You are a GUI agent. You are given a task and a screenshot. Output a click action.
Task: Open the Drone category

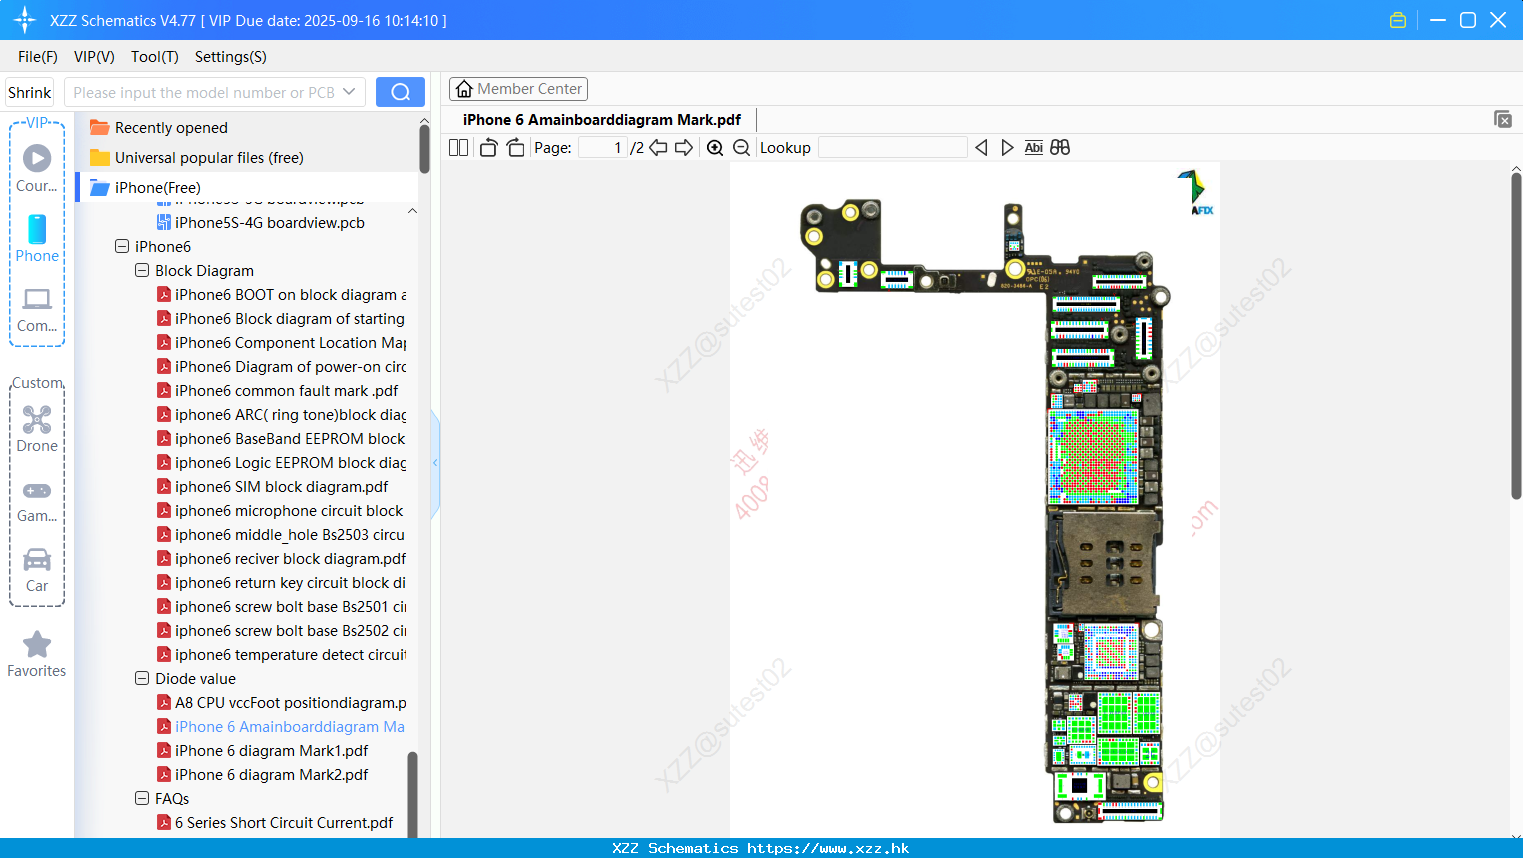click(x=37, y=429)
